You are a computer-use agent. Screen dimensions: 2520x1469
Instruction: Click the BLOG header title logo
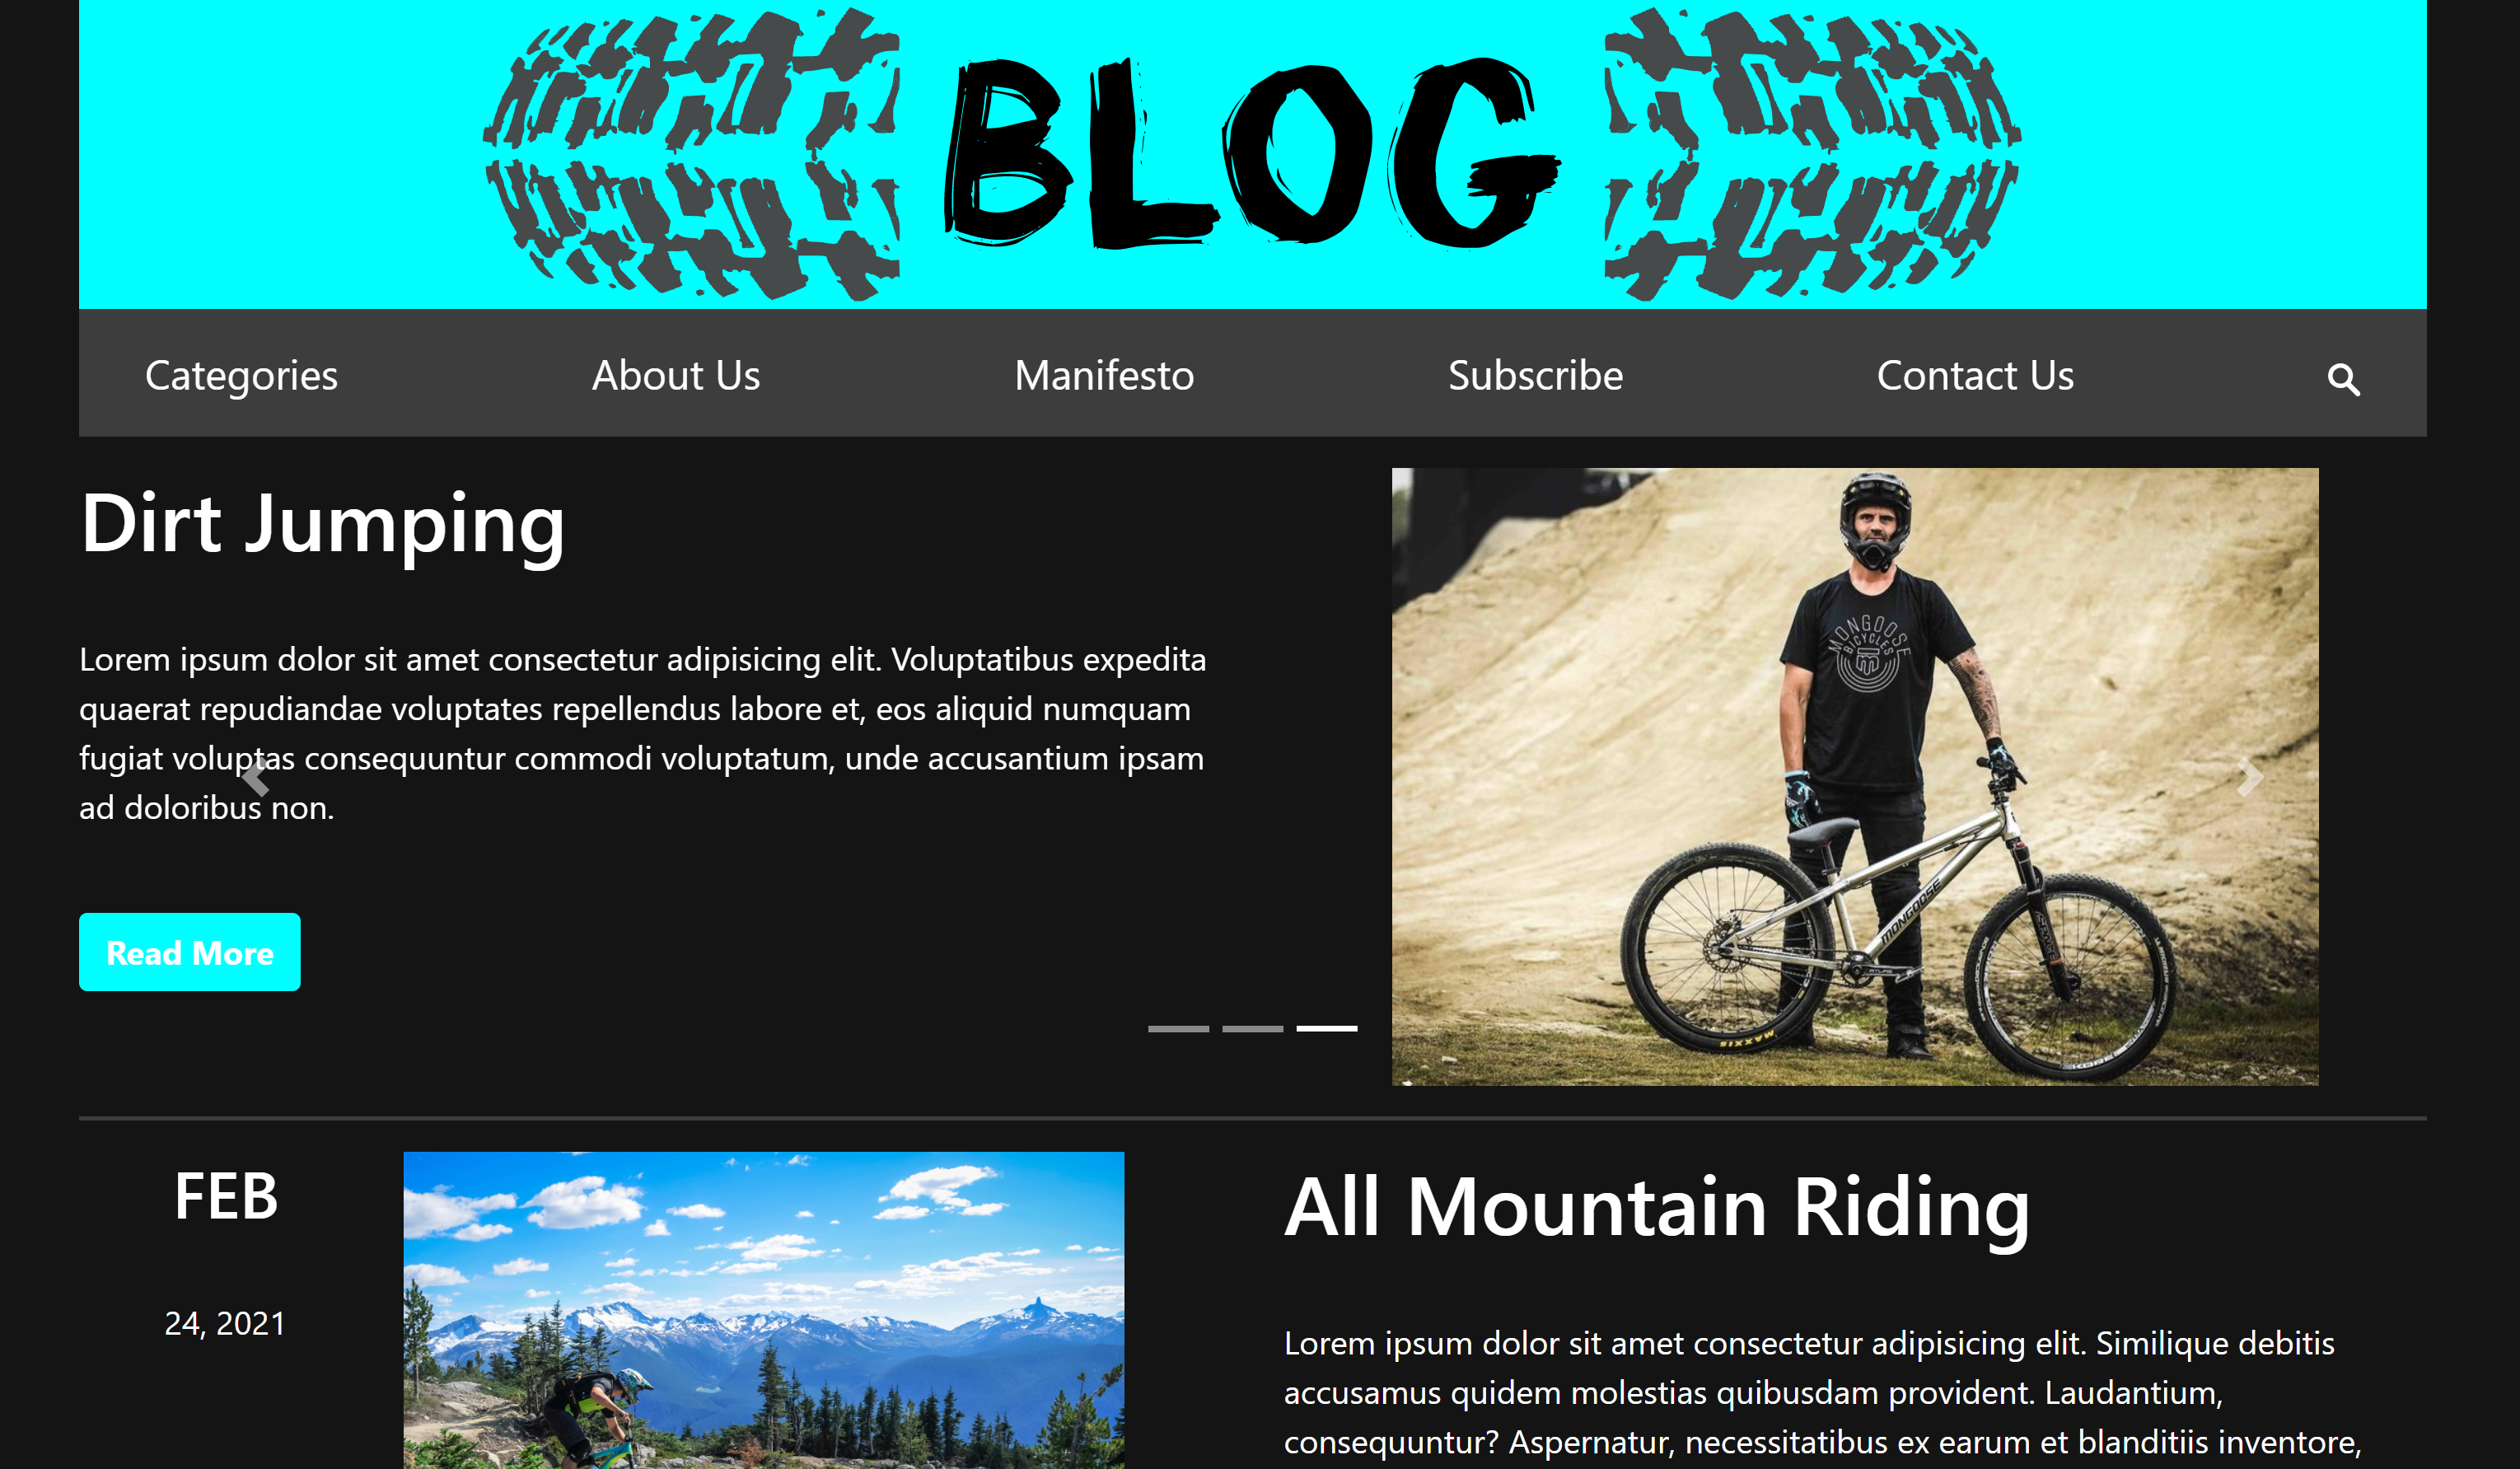(1251, 152)
